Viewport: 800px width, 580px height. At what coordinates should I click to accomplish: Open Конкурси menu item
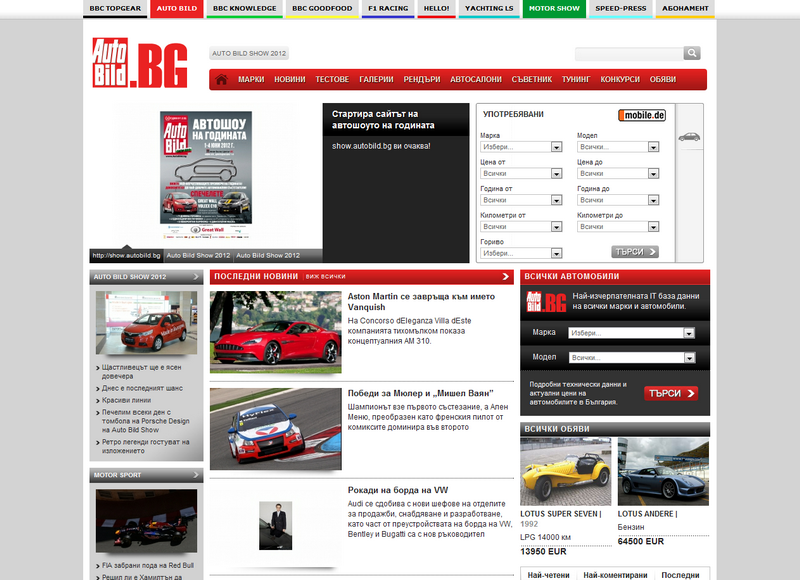(x=620, y=80)
